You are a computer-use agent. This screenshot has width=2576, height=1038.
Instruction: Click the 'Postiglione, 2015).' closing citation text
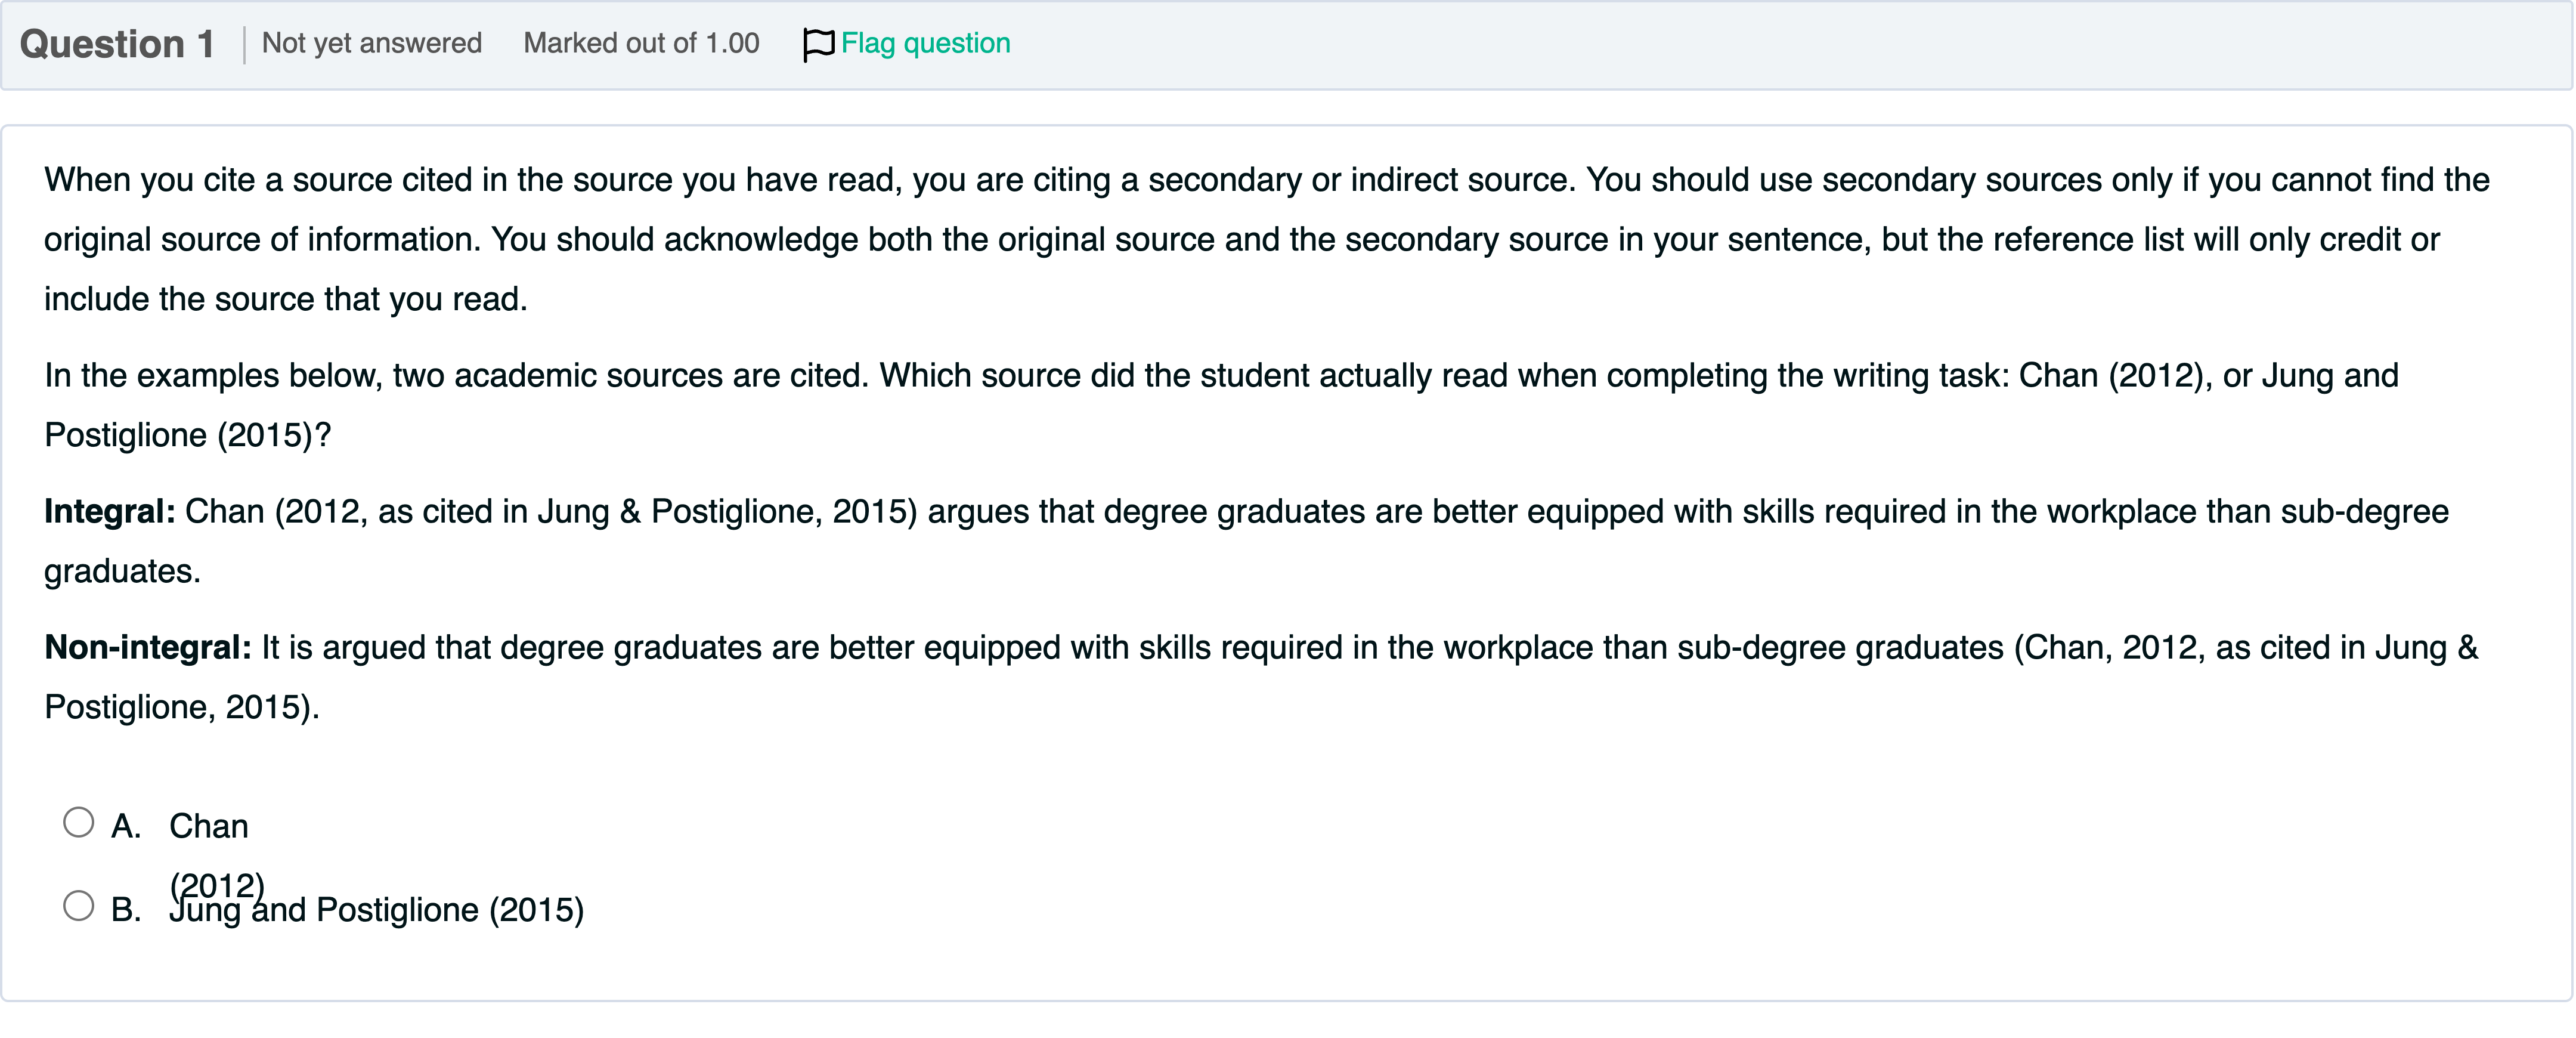point(182,708)
